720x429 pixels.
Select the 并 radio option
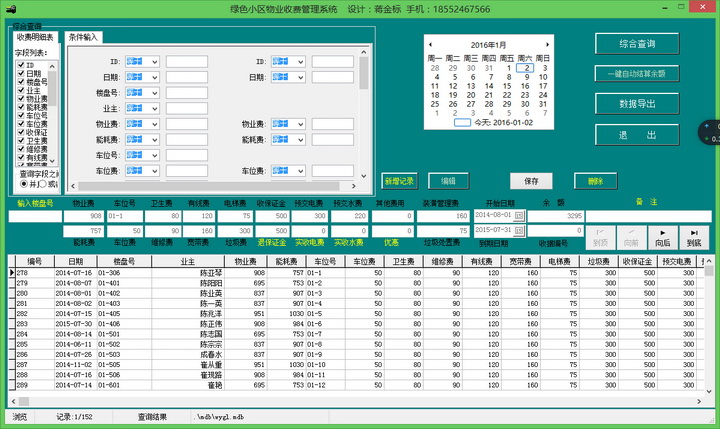[23, 184]
